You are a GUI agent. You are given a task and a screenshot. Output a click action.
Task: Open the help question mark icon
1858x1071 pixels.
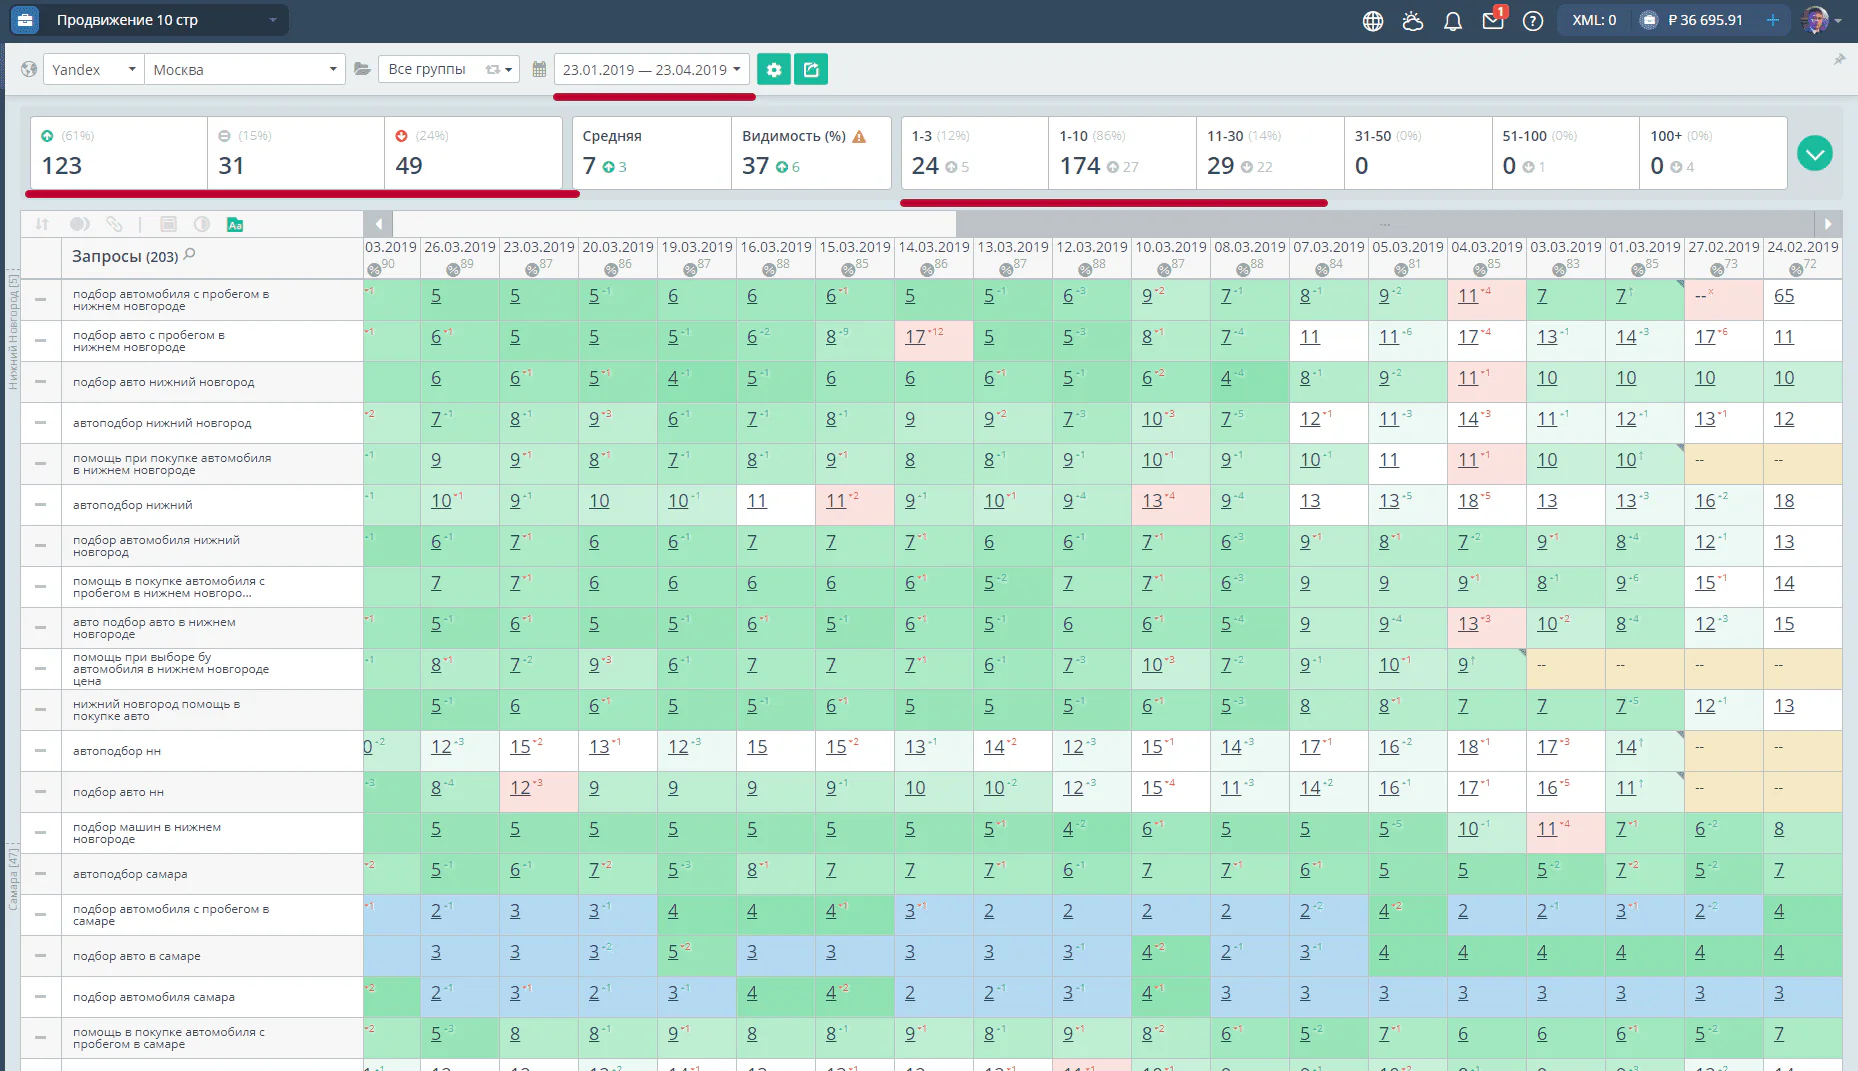pos(1533,21)
